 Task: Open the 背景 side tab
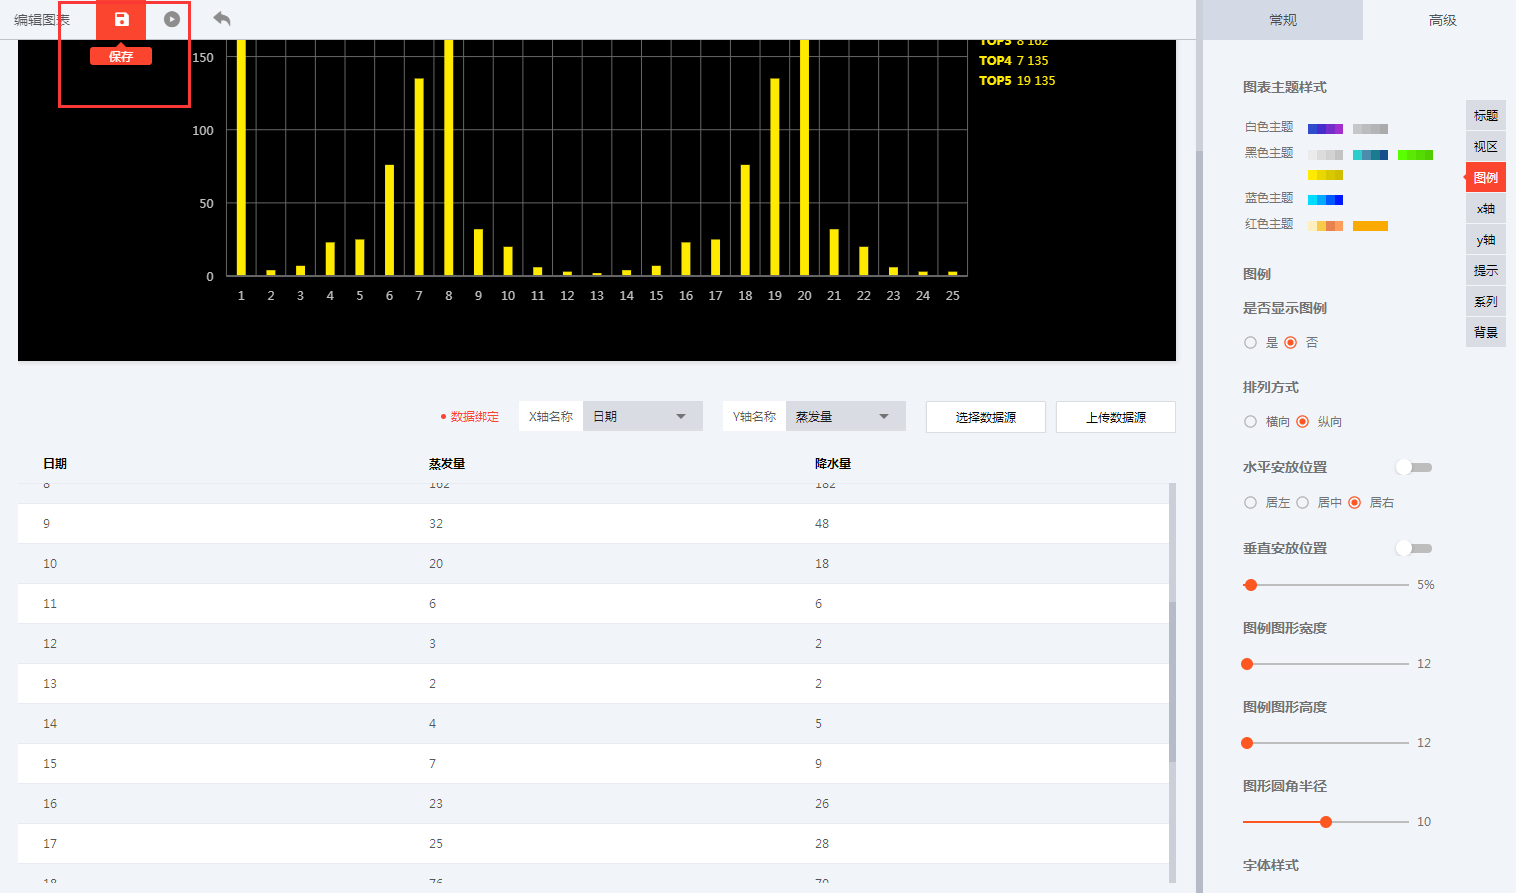(x=1486, y=333)
